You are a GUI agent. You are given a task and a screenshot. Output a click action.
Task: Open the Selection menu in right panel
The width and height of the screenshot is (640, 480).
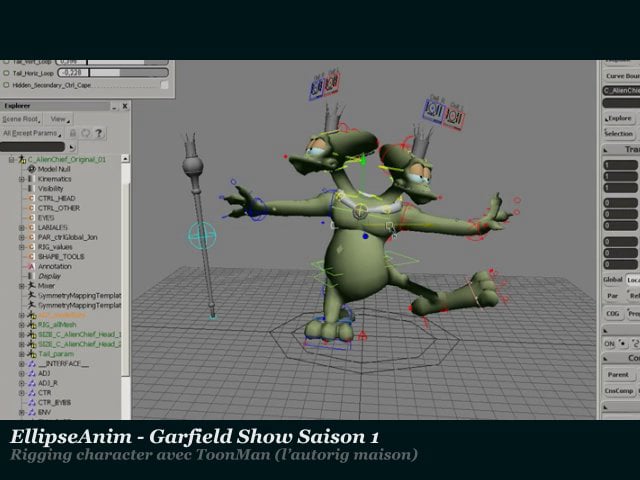pos(619,133)
